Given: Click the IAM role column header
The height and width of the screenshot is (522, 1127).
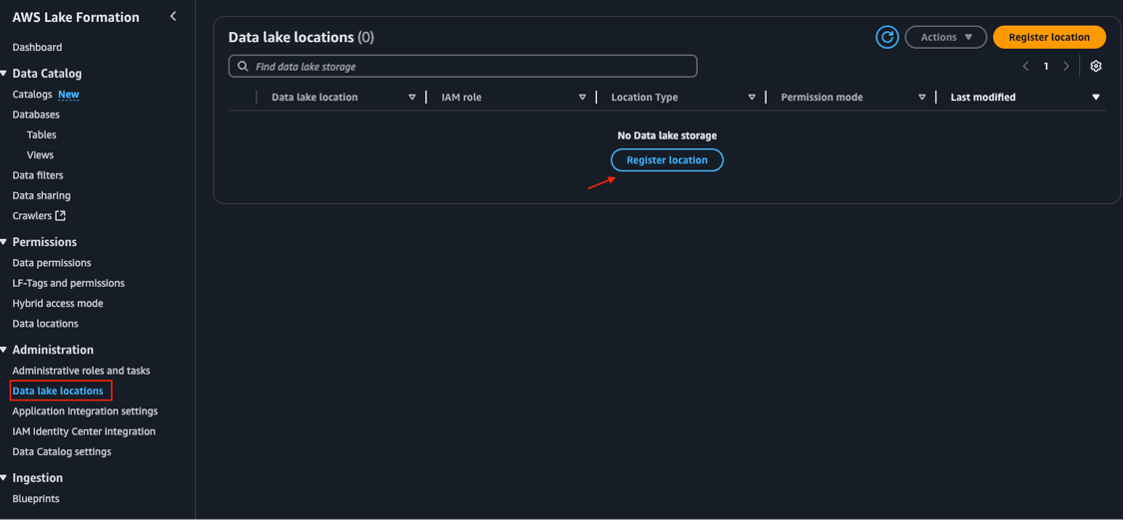Looking at the screenshot, I should (x=461, y=97).
